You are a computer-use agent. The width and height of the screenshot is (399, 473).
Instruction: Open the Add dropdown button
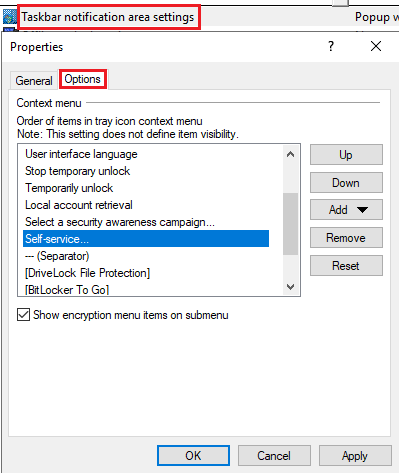346,210
